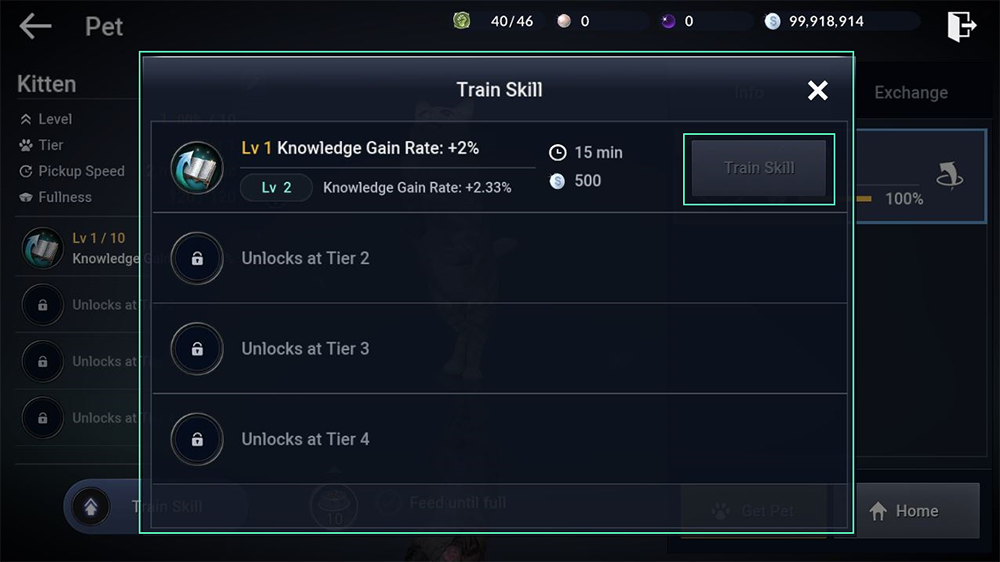Click the Get Pet button
Viewport: 1000px width, 562px height.
pos(754,510)
